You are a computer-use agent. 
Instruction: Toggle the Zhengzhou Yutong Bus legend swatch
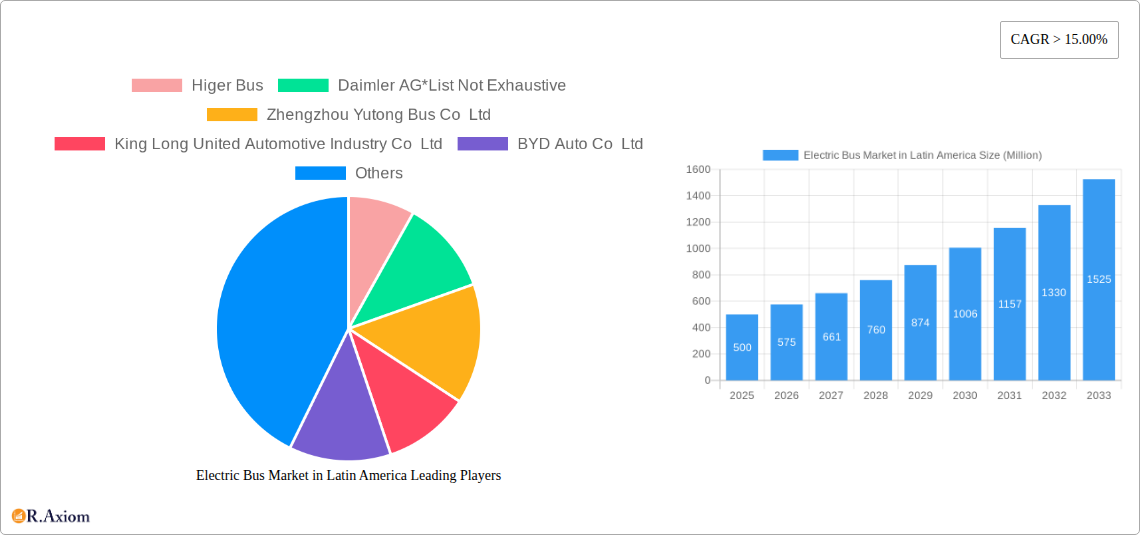point(232,115)
